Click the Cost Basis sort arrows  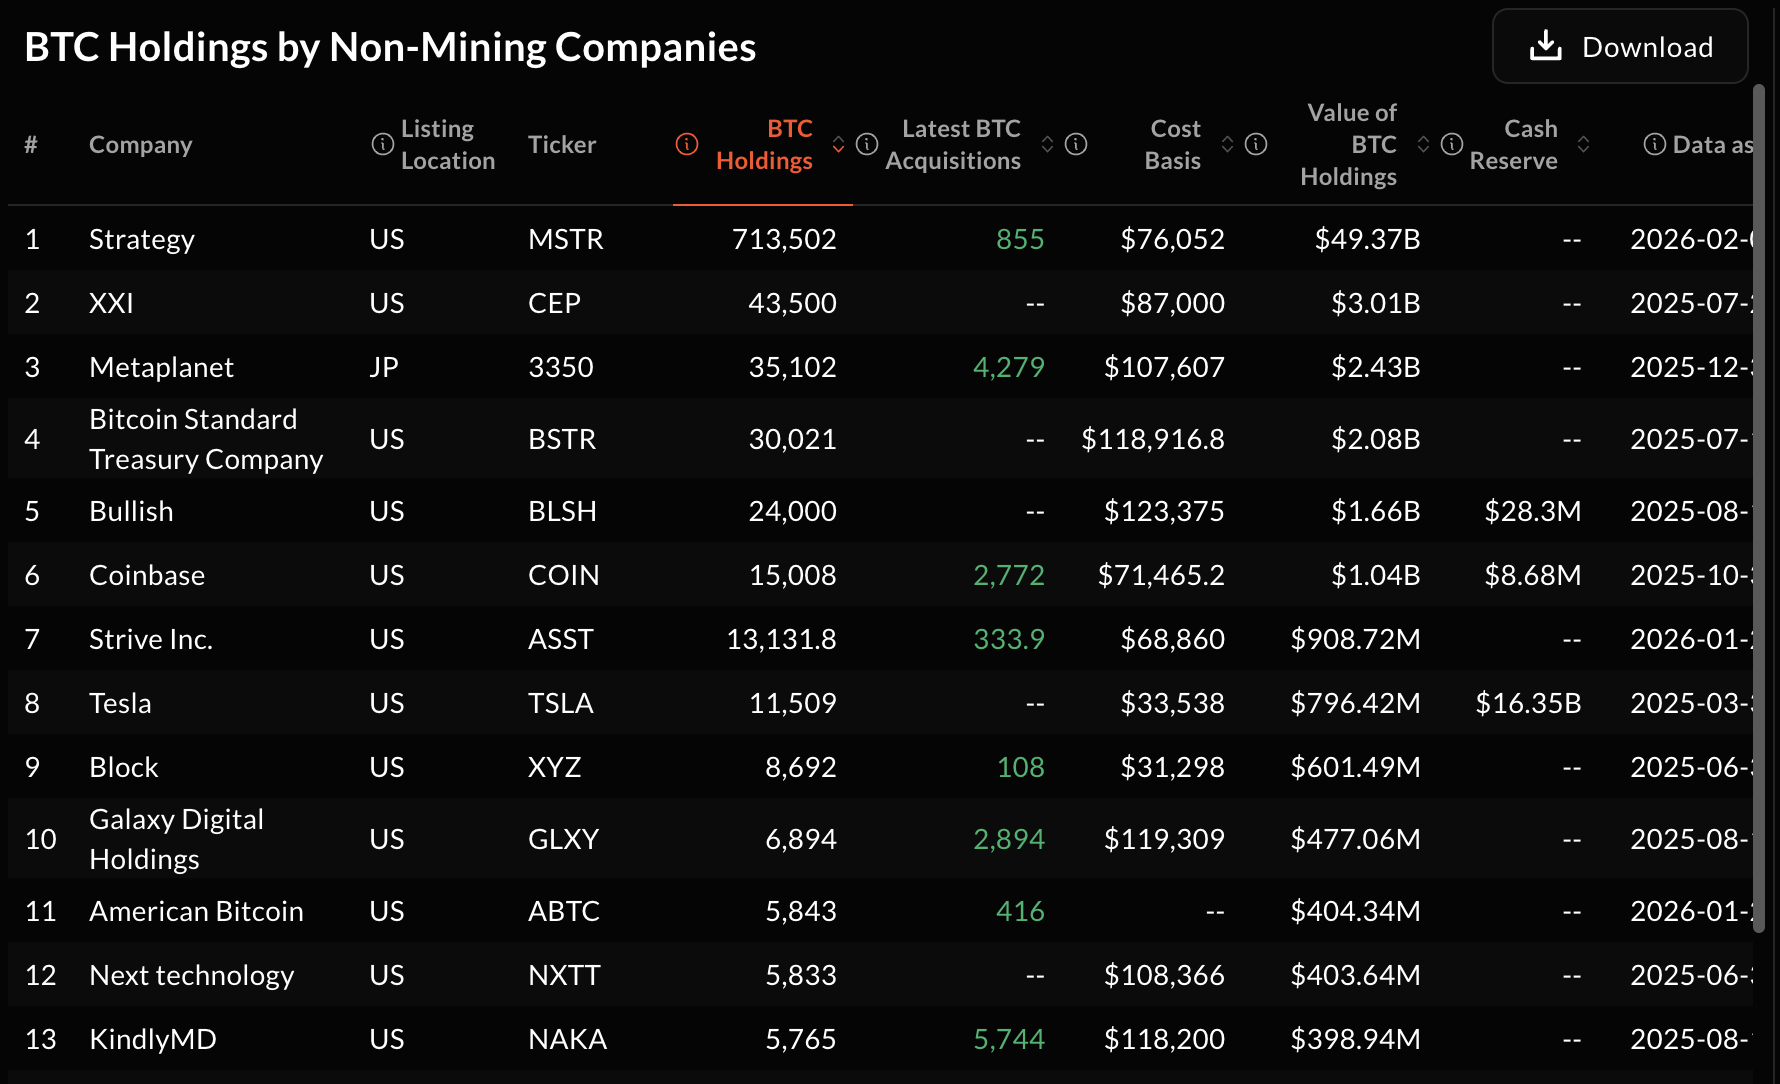1228,144
